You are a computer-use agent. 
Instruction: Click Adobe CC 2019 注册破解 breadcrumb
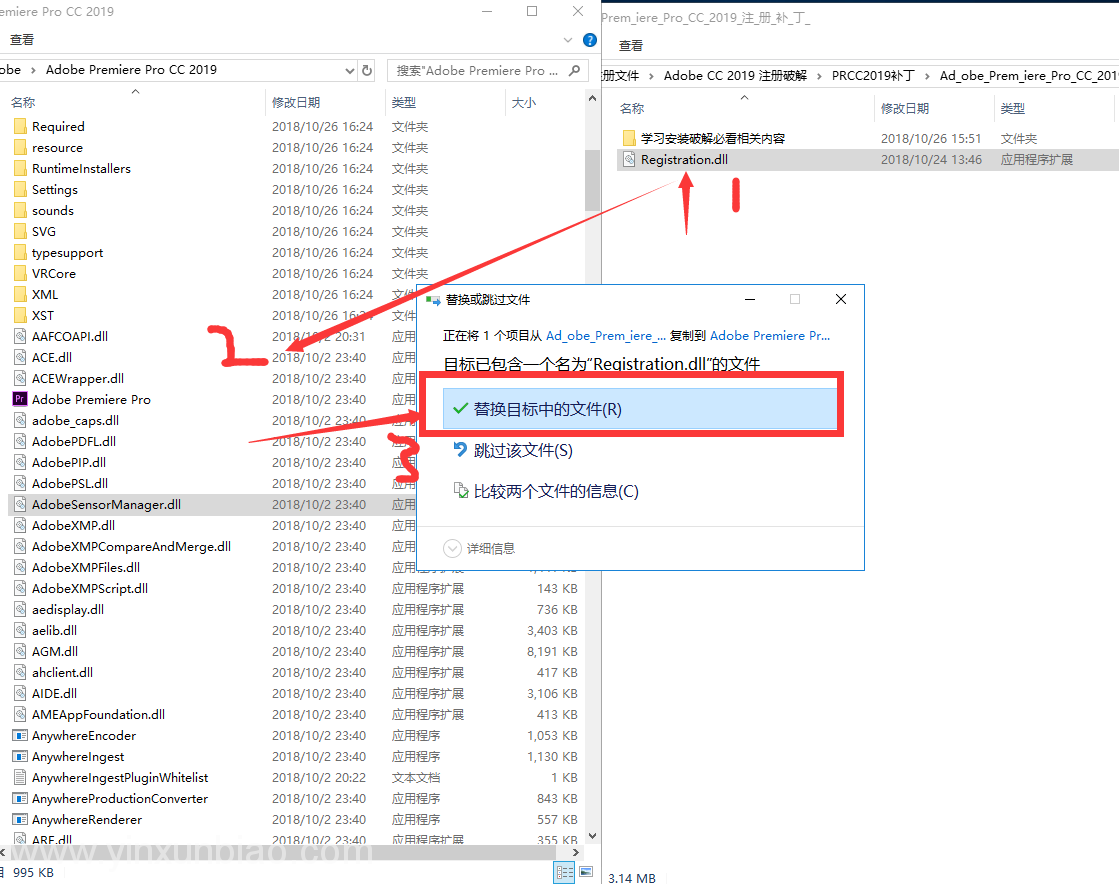coord(735,76)
